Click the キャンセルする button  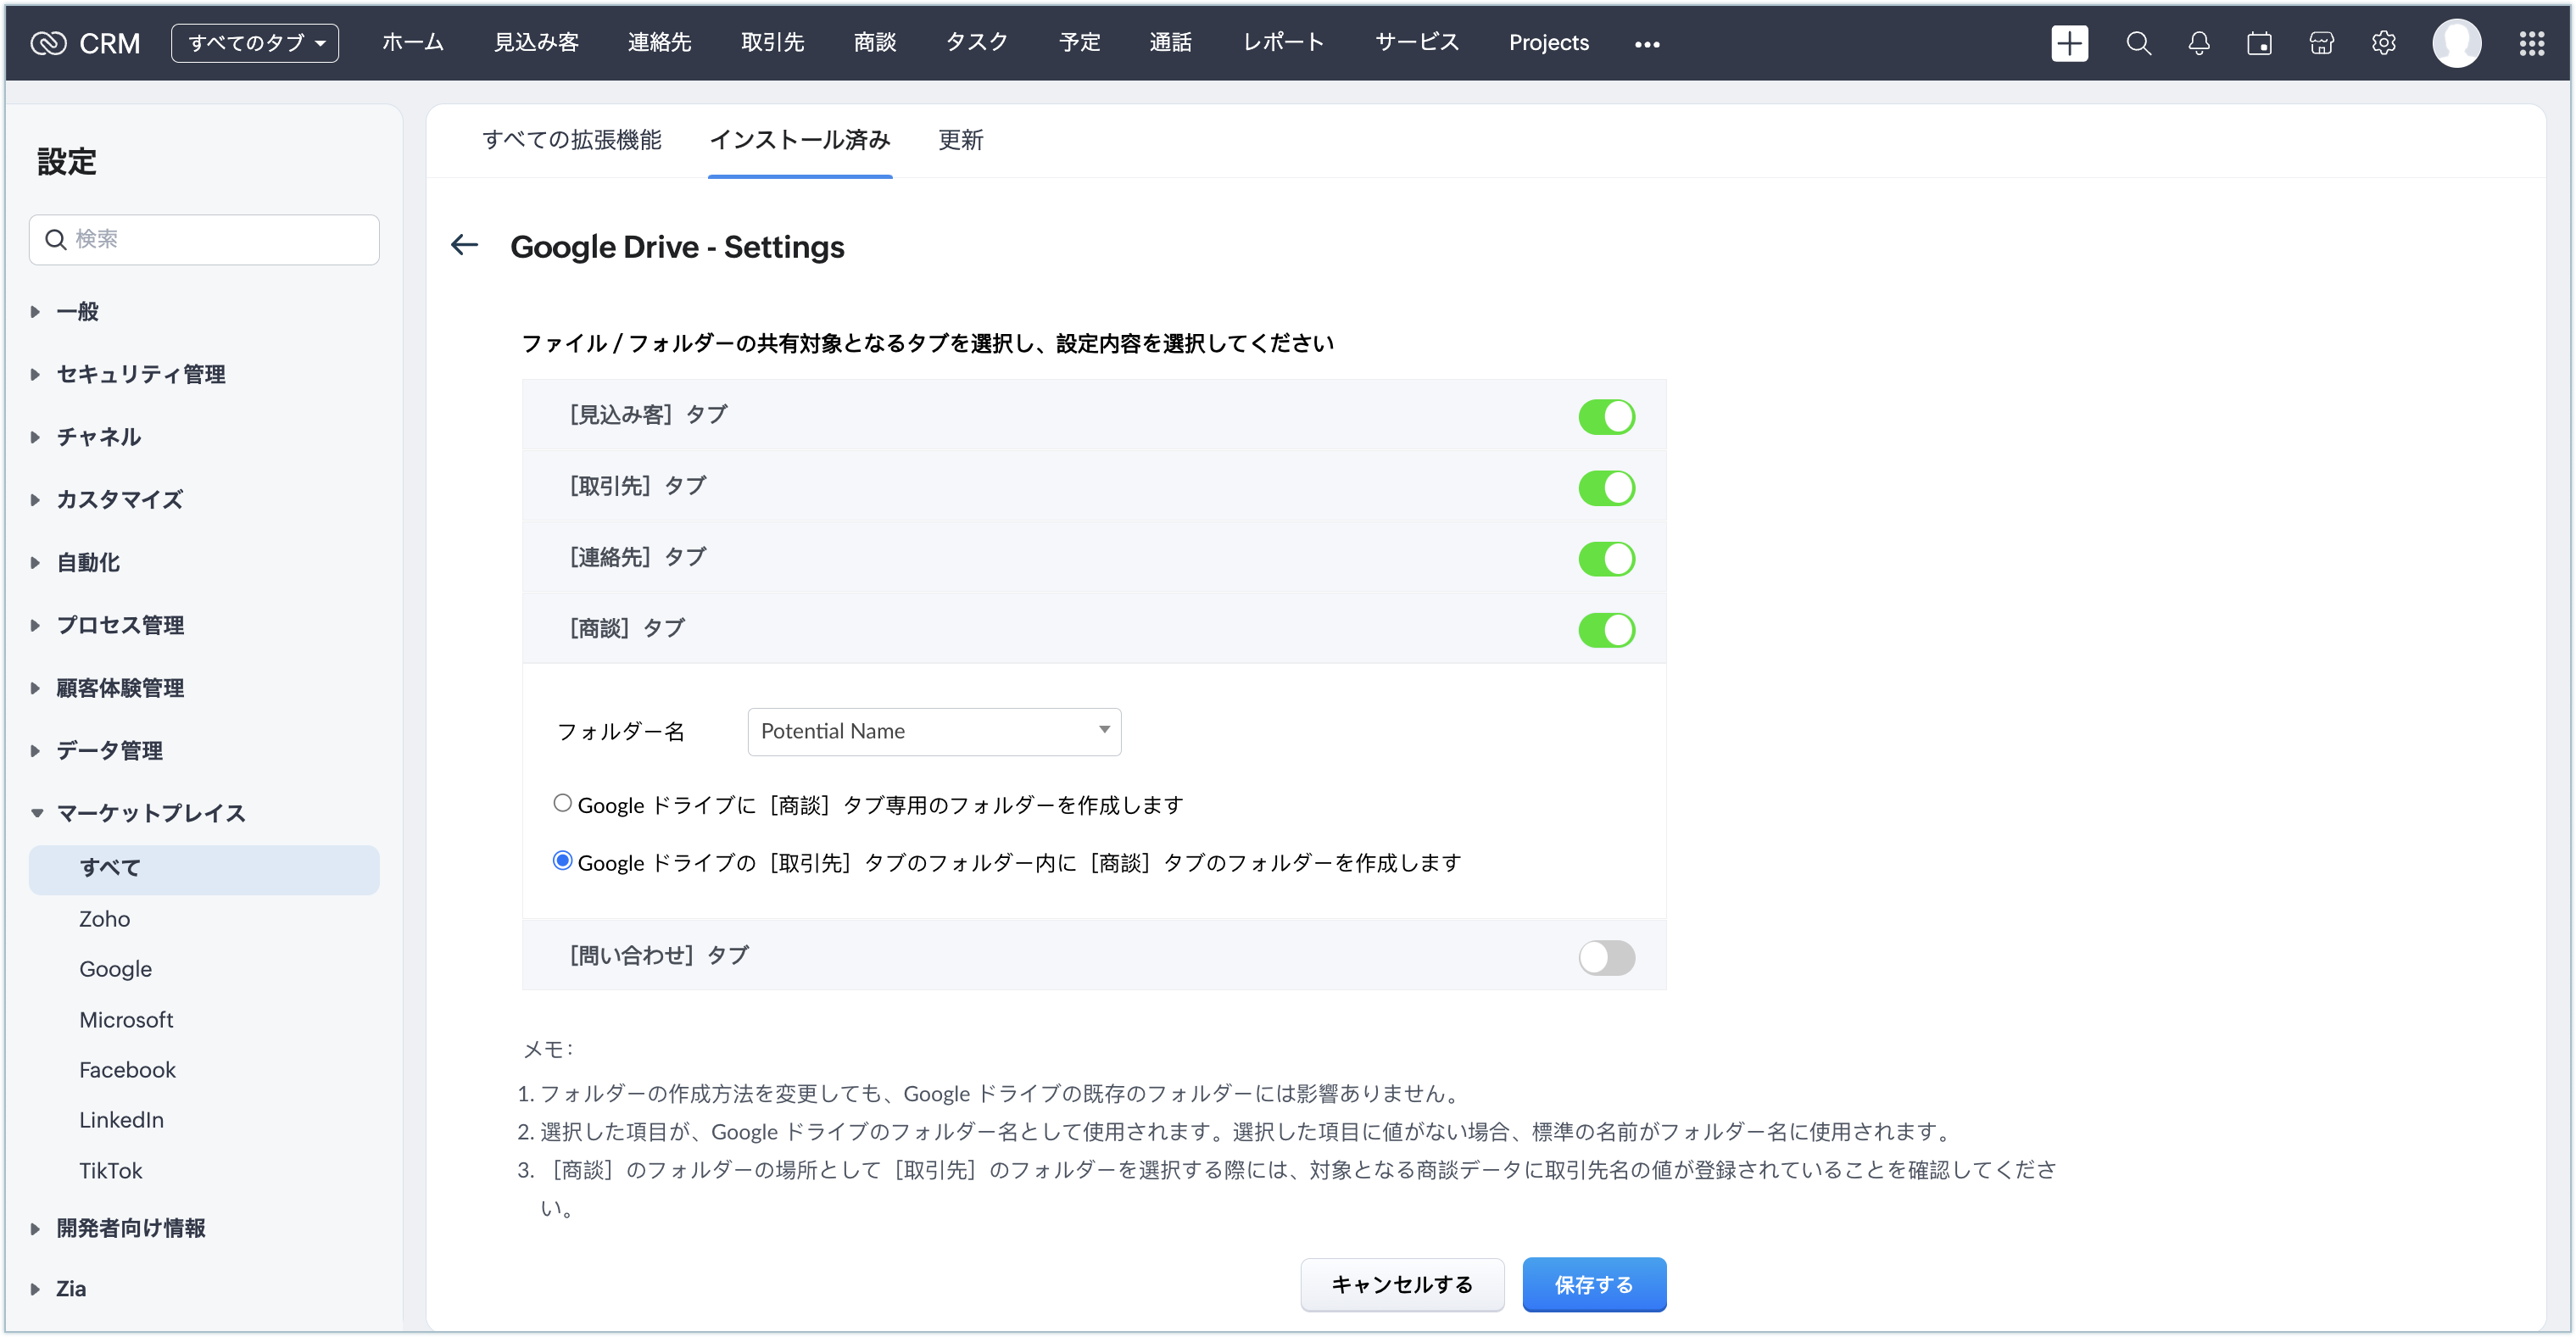tap(1401, 1284)
